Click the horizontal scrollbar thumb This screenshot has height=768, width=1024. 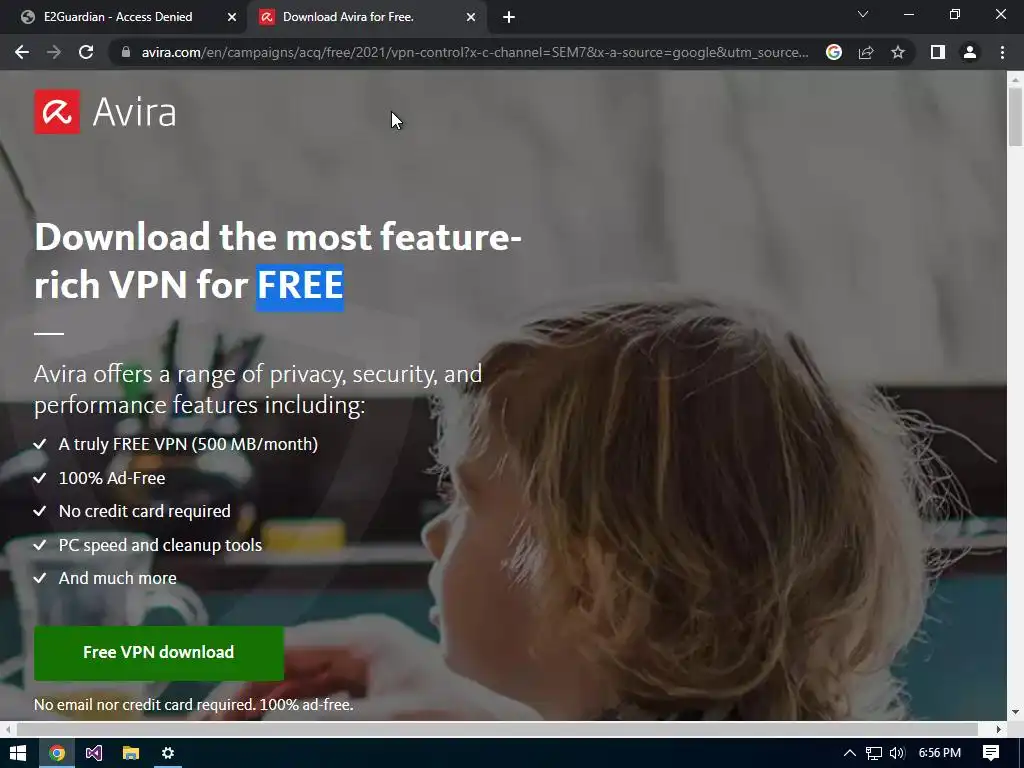pyautogui.click(x=497, y=729)
